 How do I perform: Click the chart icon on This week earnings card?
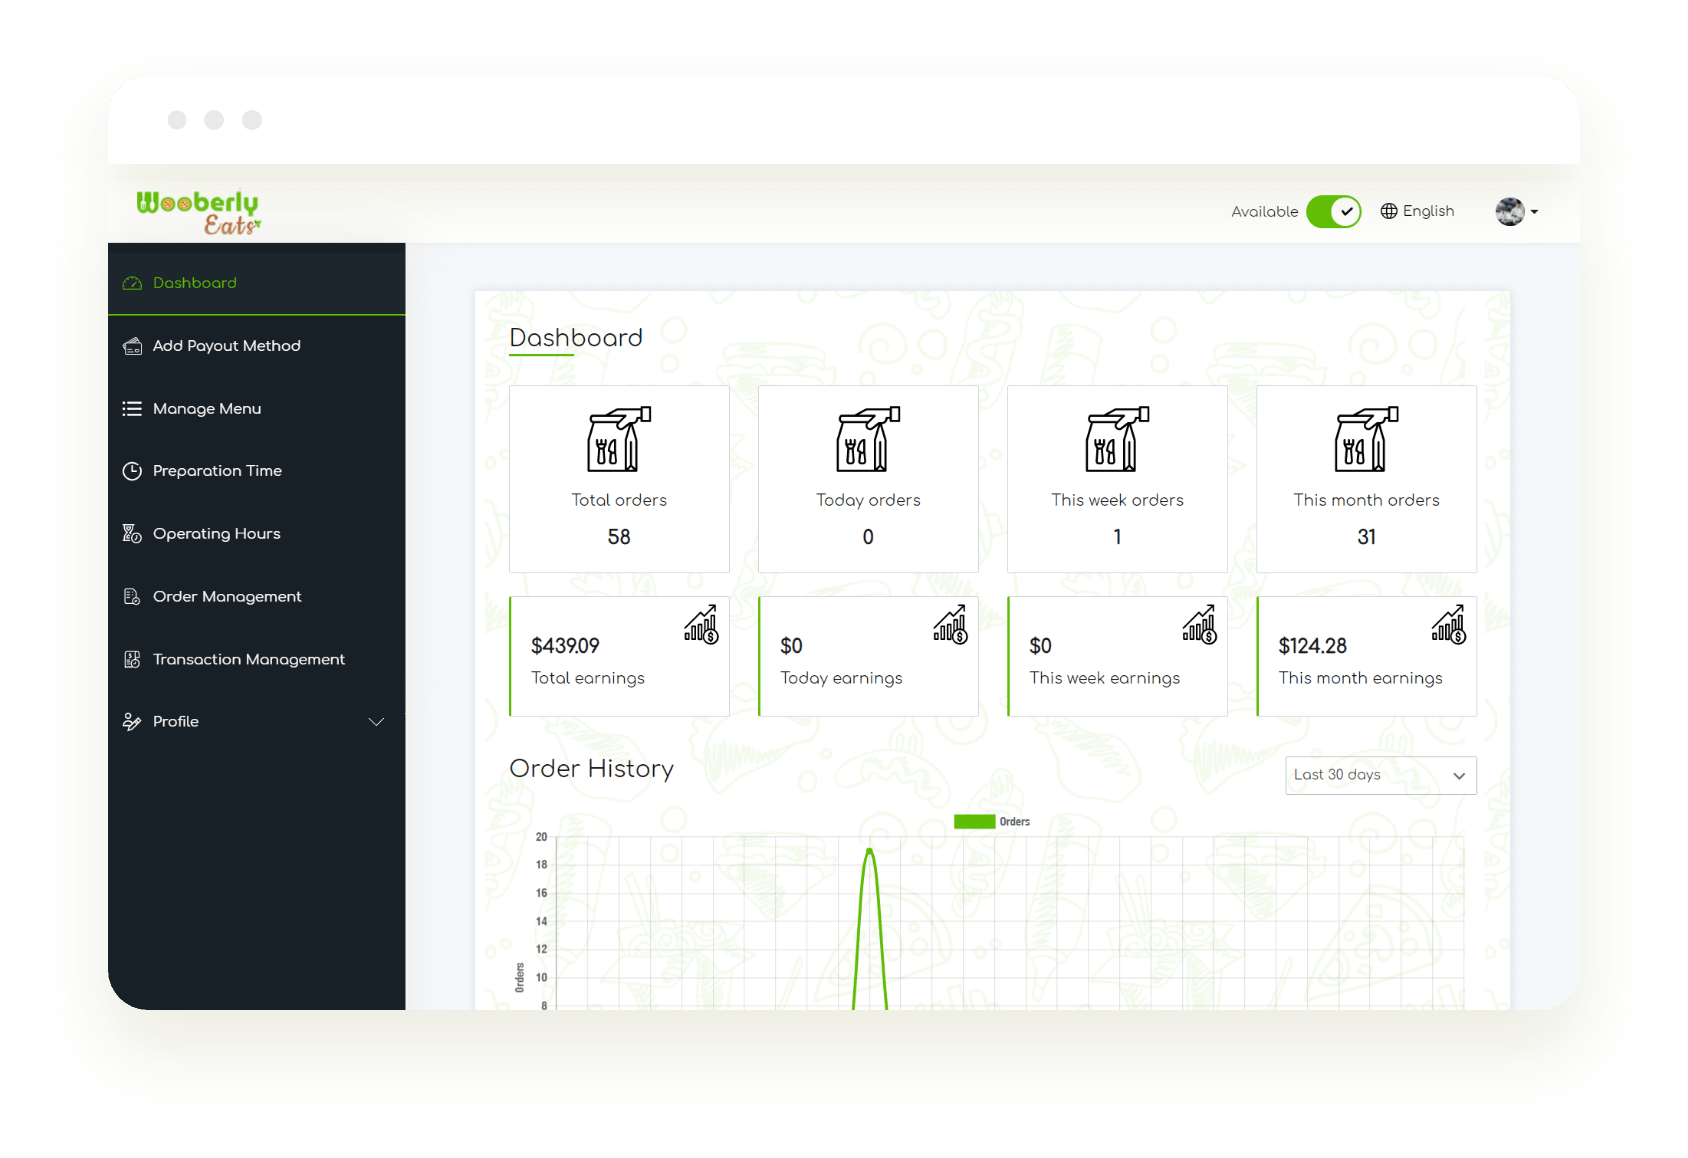click(1199, 624)
